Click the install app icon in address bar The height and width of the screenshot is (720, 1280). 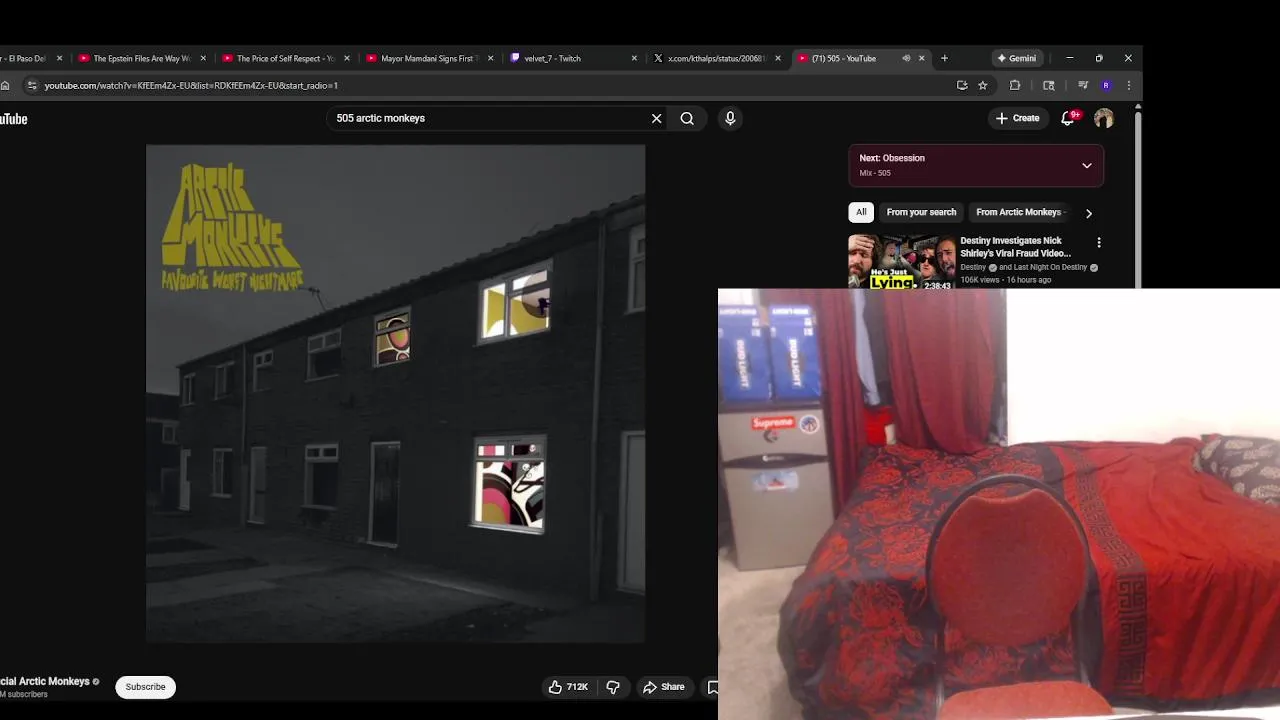pyautogui.click(x=962, y=85)
